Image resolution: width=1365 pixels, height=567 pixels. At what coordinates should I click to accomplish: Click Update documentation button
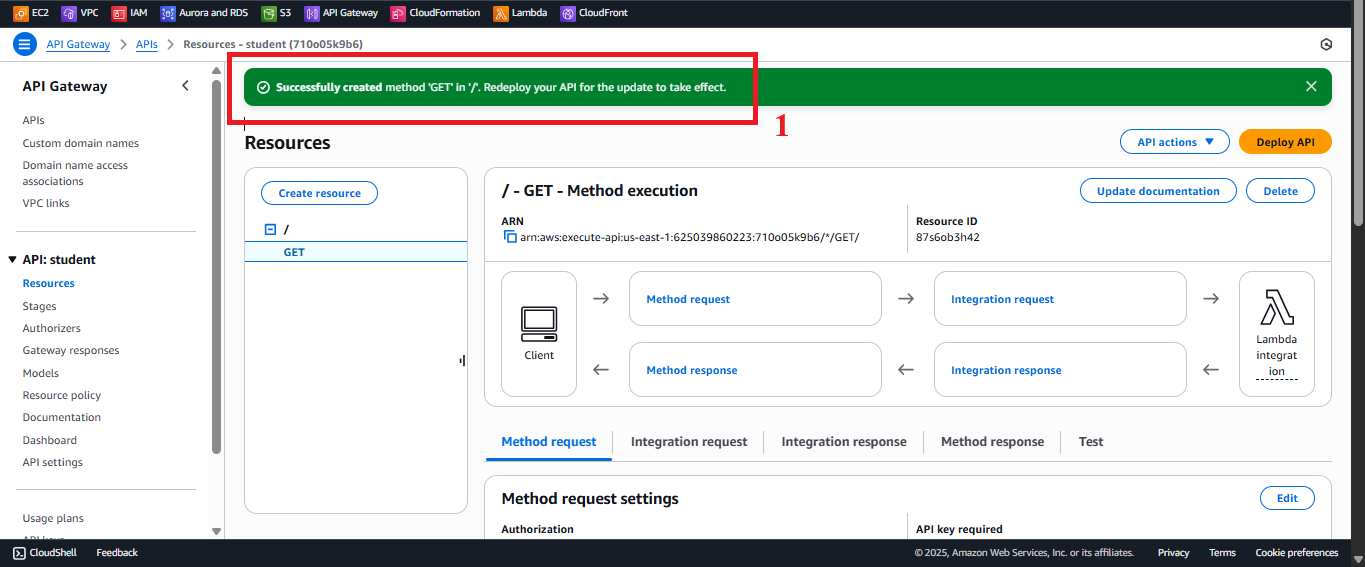pos(1158,191)
